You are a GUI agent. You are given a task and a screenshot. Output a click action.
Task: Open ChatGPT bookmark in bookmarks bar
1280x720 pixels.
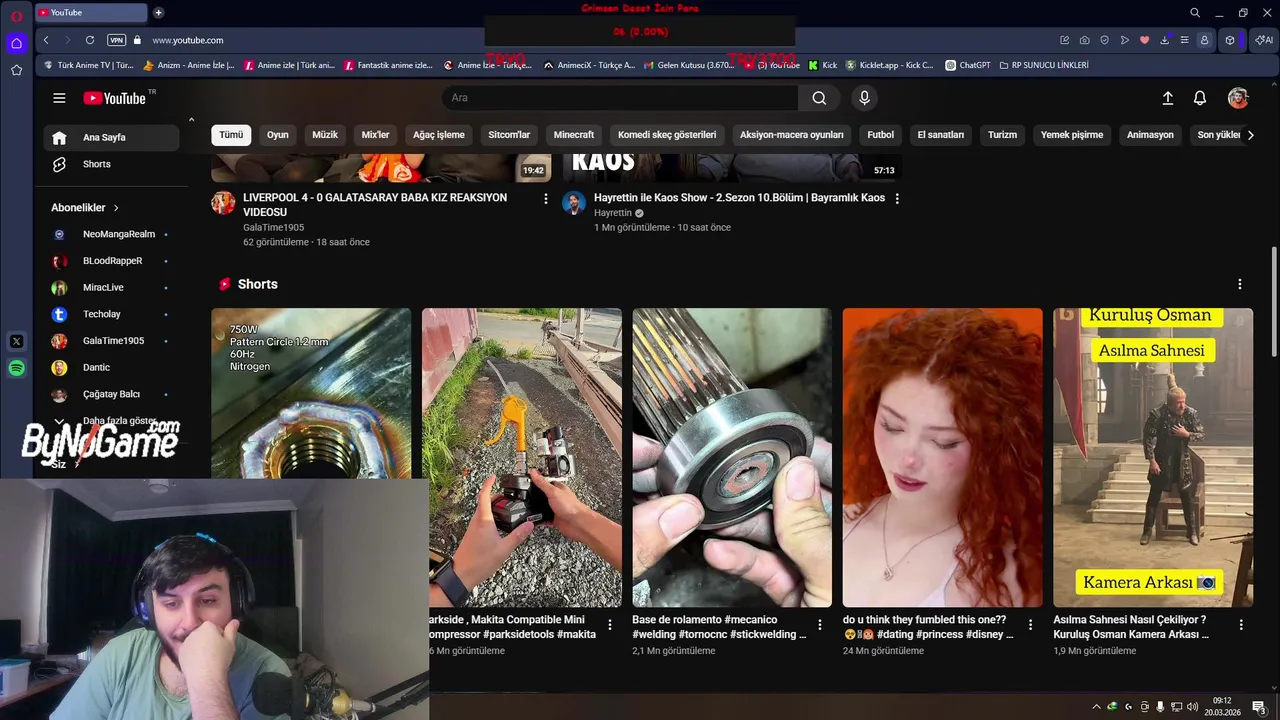click(x=968, y=65)
